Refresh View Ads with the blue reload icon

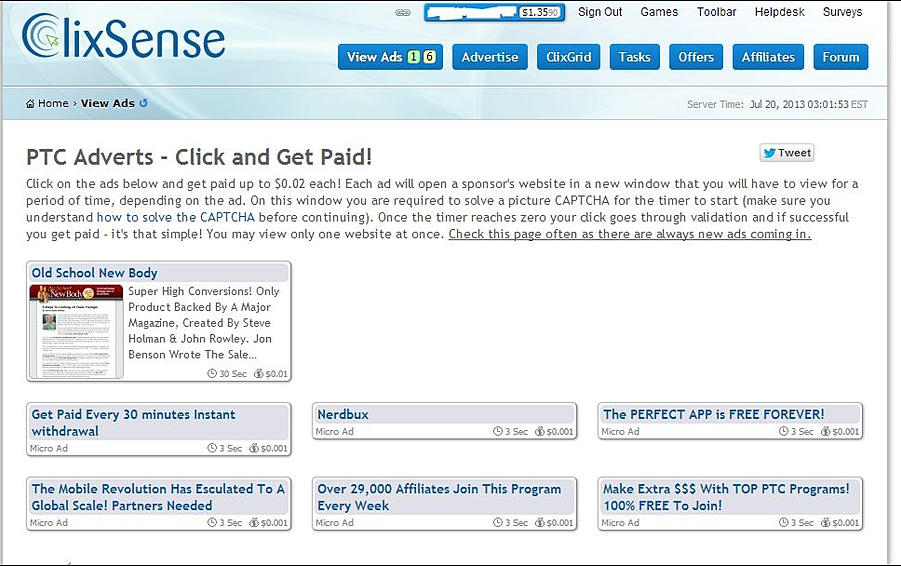pos(143,102)
